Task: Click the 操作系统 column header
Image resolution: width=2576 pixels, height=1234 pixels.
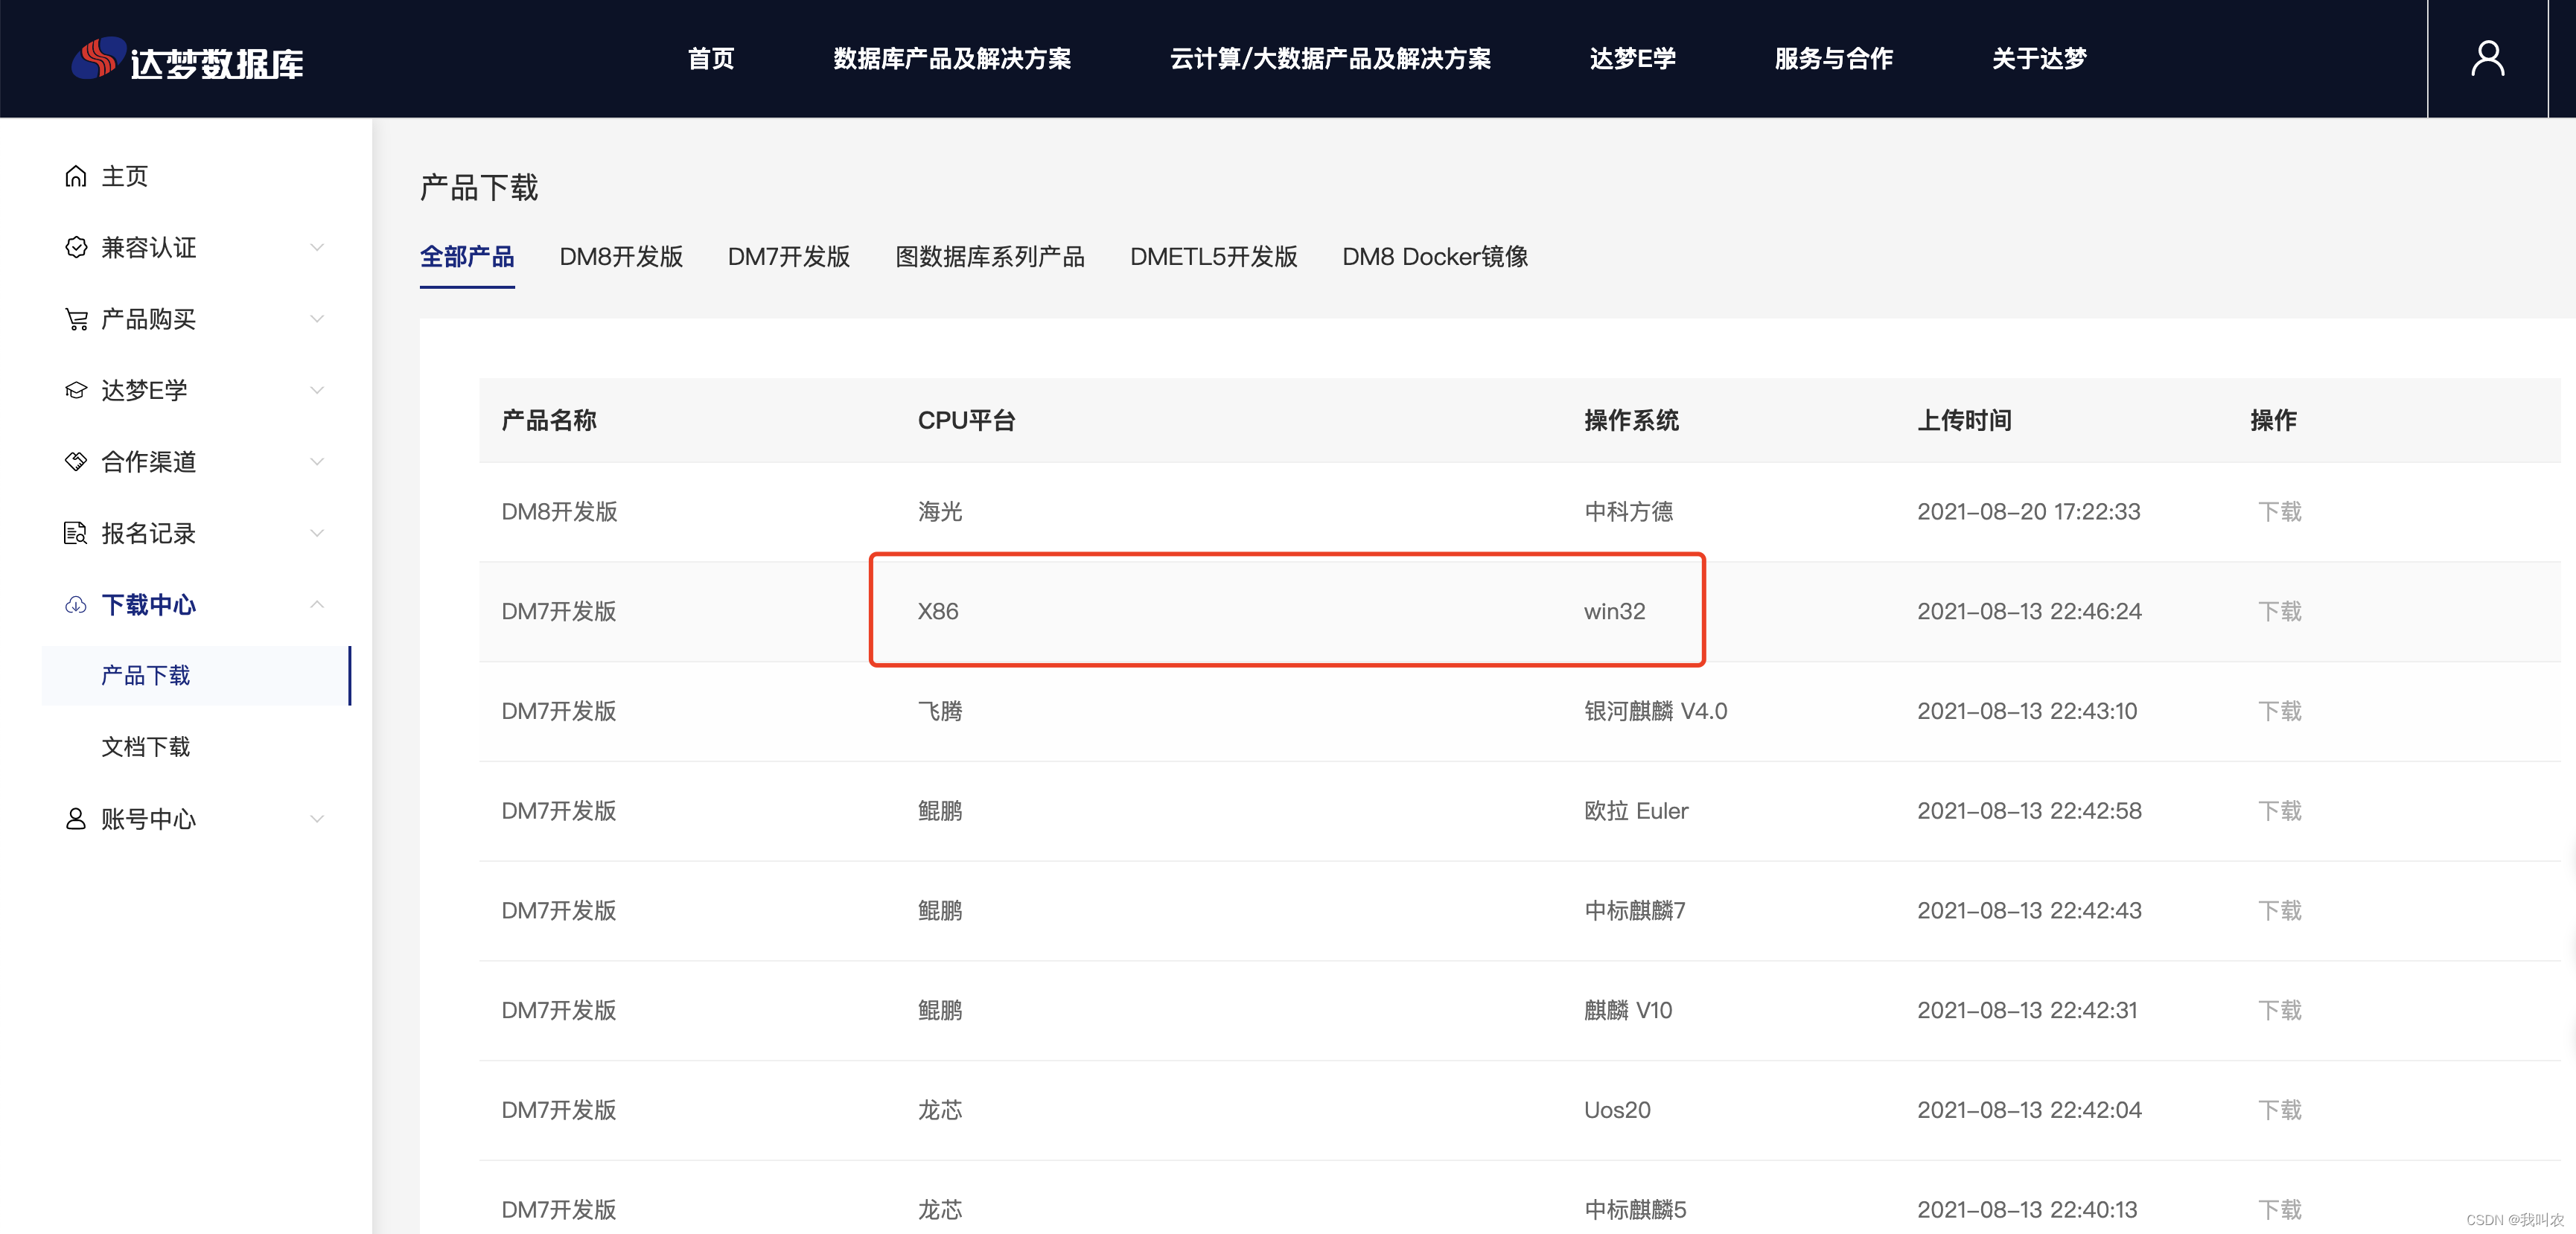Action: coord(1632,420)
